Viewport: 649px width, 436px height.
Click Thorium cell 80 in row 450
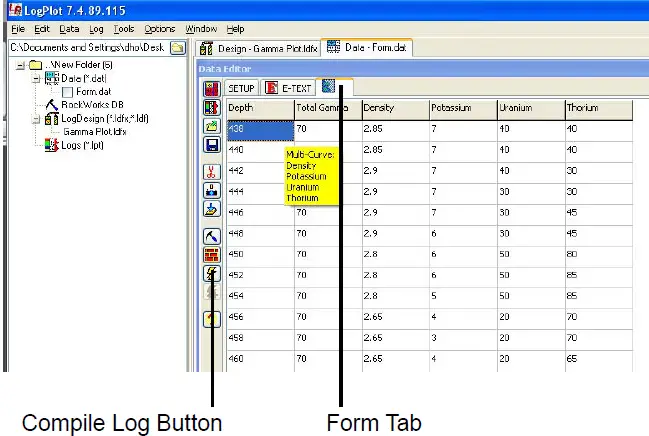[x=599, y=256]
